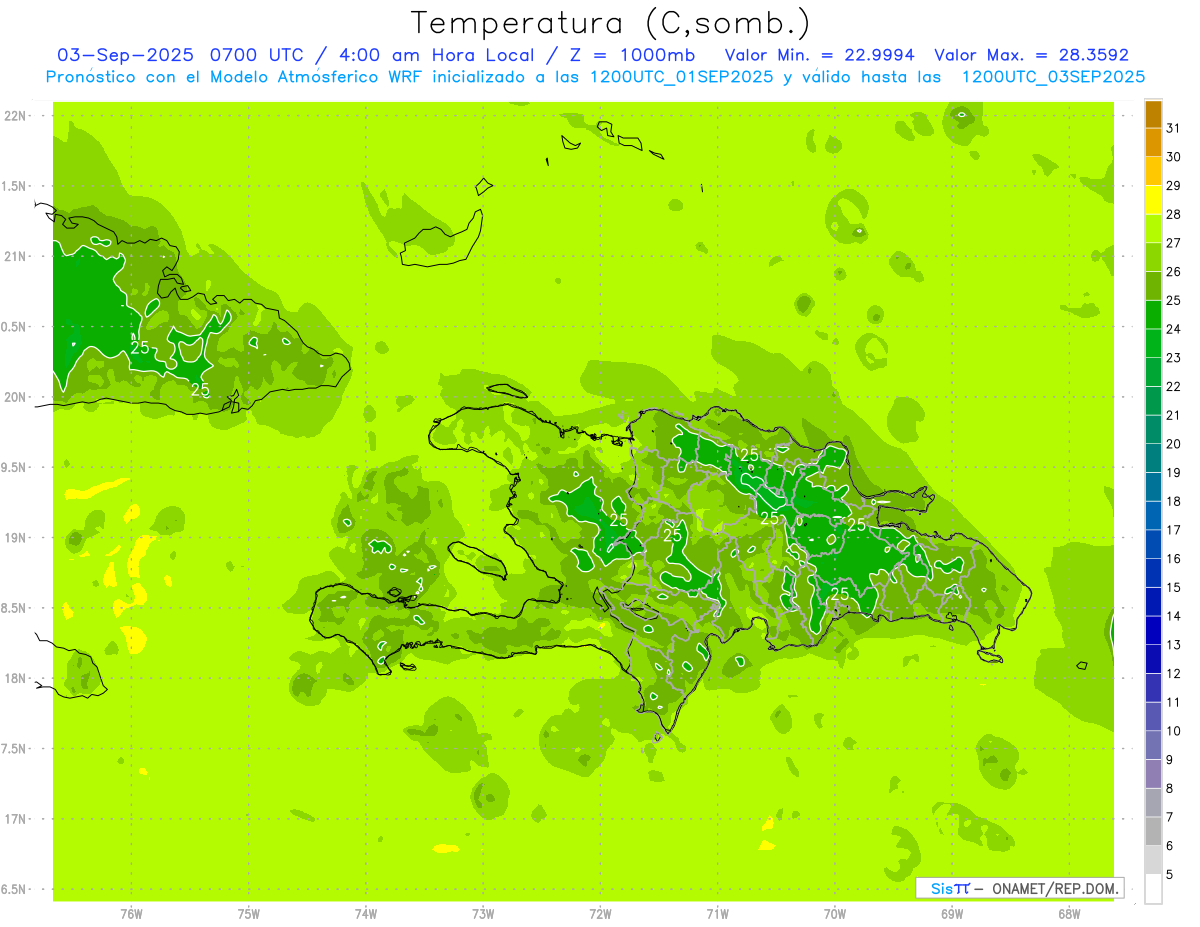The width and height of the screenshot is (1200, 927).
Task: Click the '74W' longitude label
Action: tap(366, 914)
